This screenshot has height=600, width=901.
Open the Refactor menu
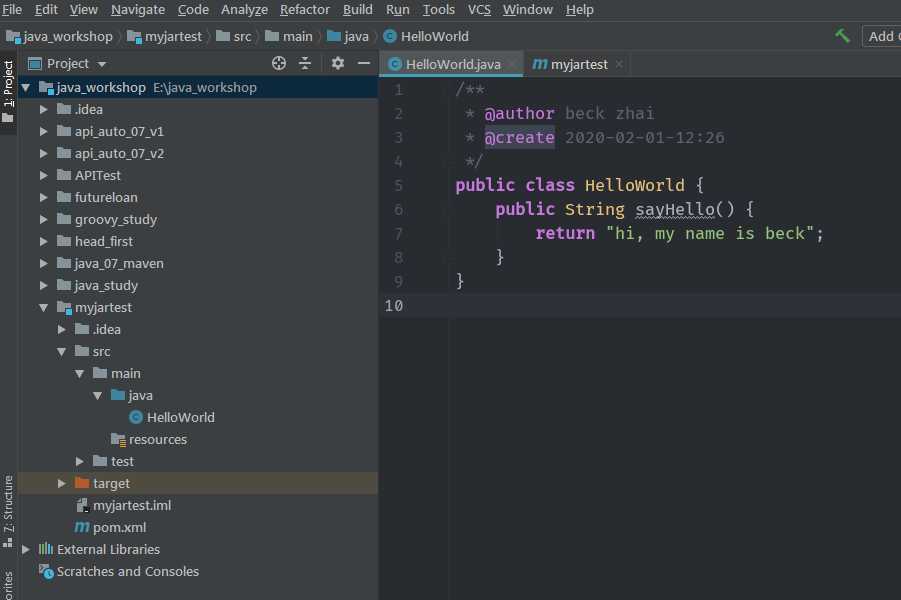[x=305, y=10]
